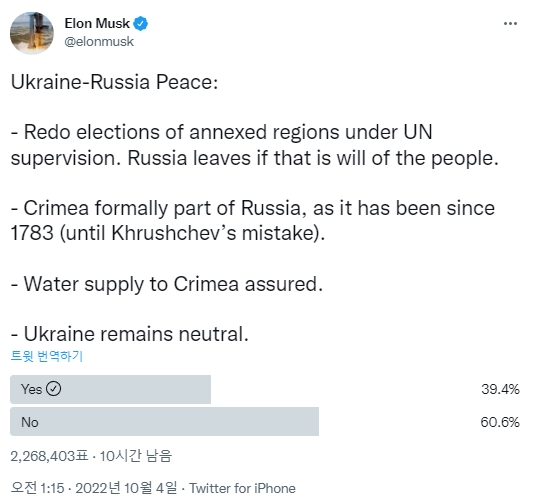The image size is (534, 504).
Task: Click the 60.6% poll result
Action: point(500,422)
